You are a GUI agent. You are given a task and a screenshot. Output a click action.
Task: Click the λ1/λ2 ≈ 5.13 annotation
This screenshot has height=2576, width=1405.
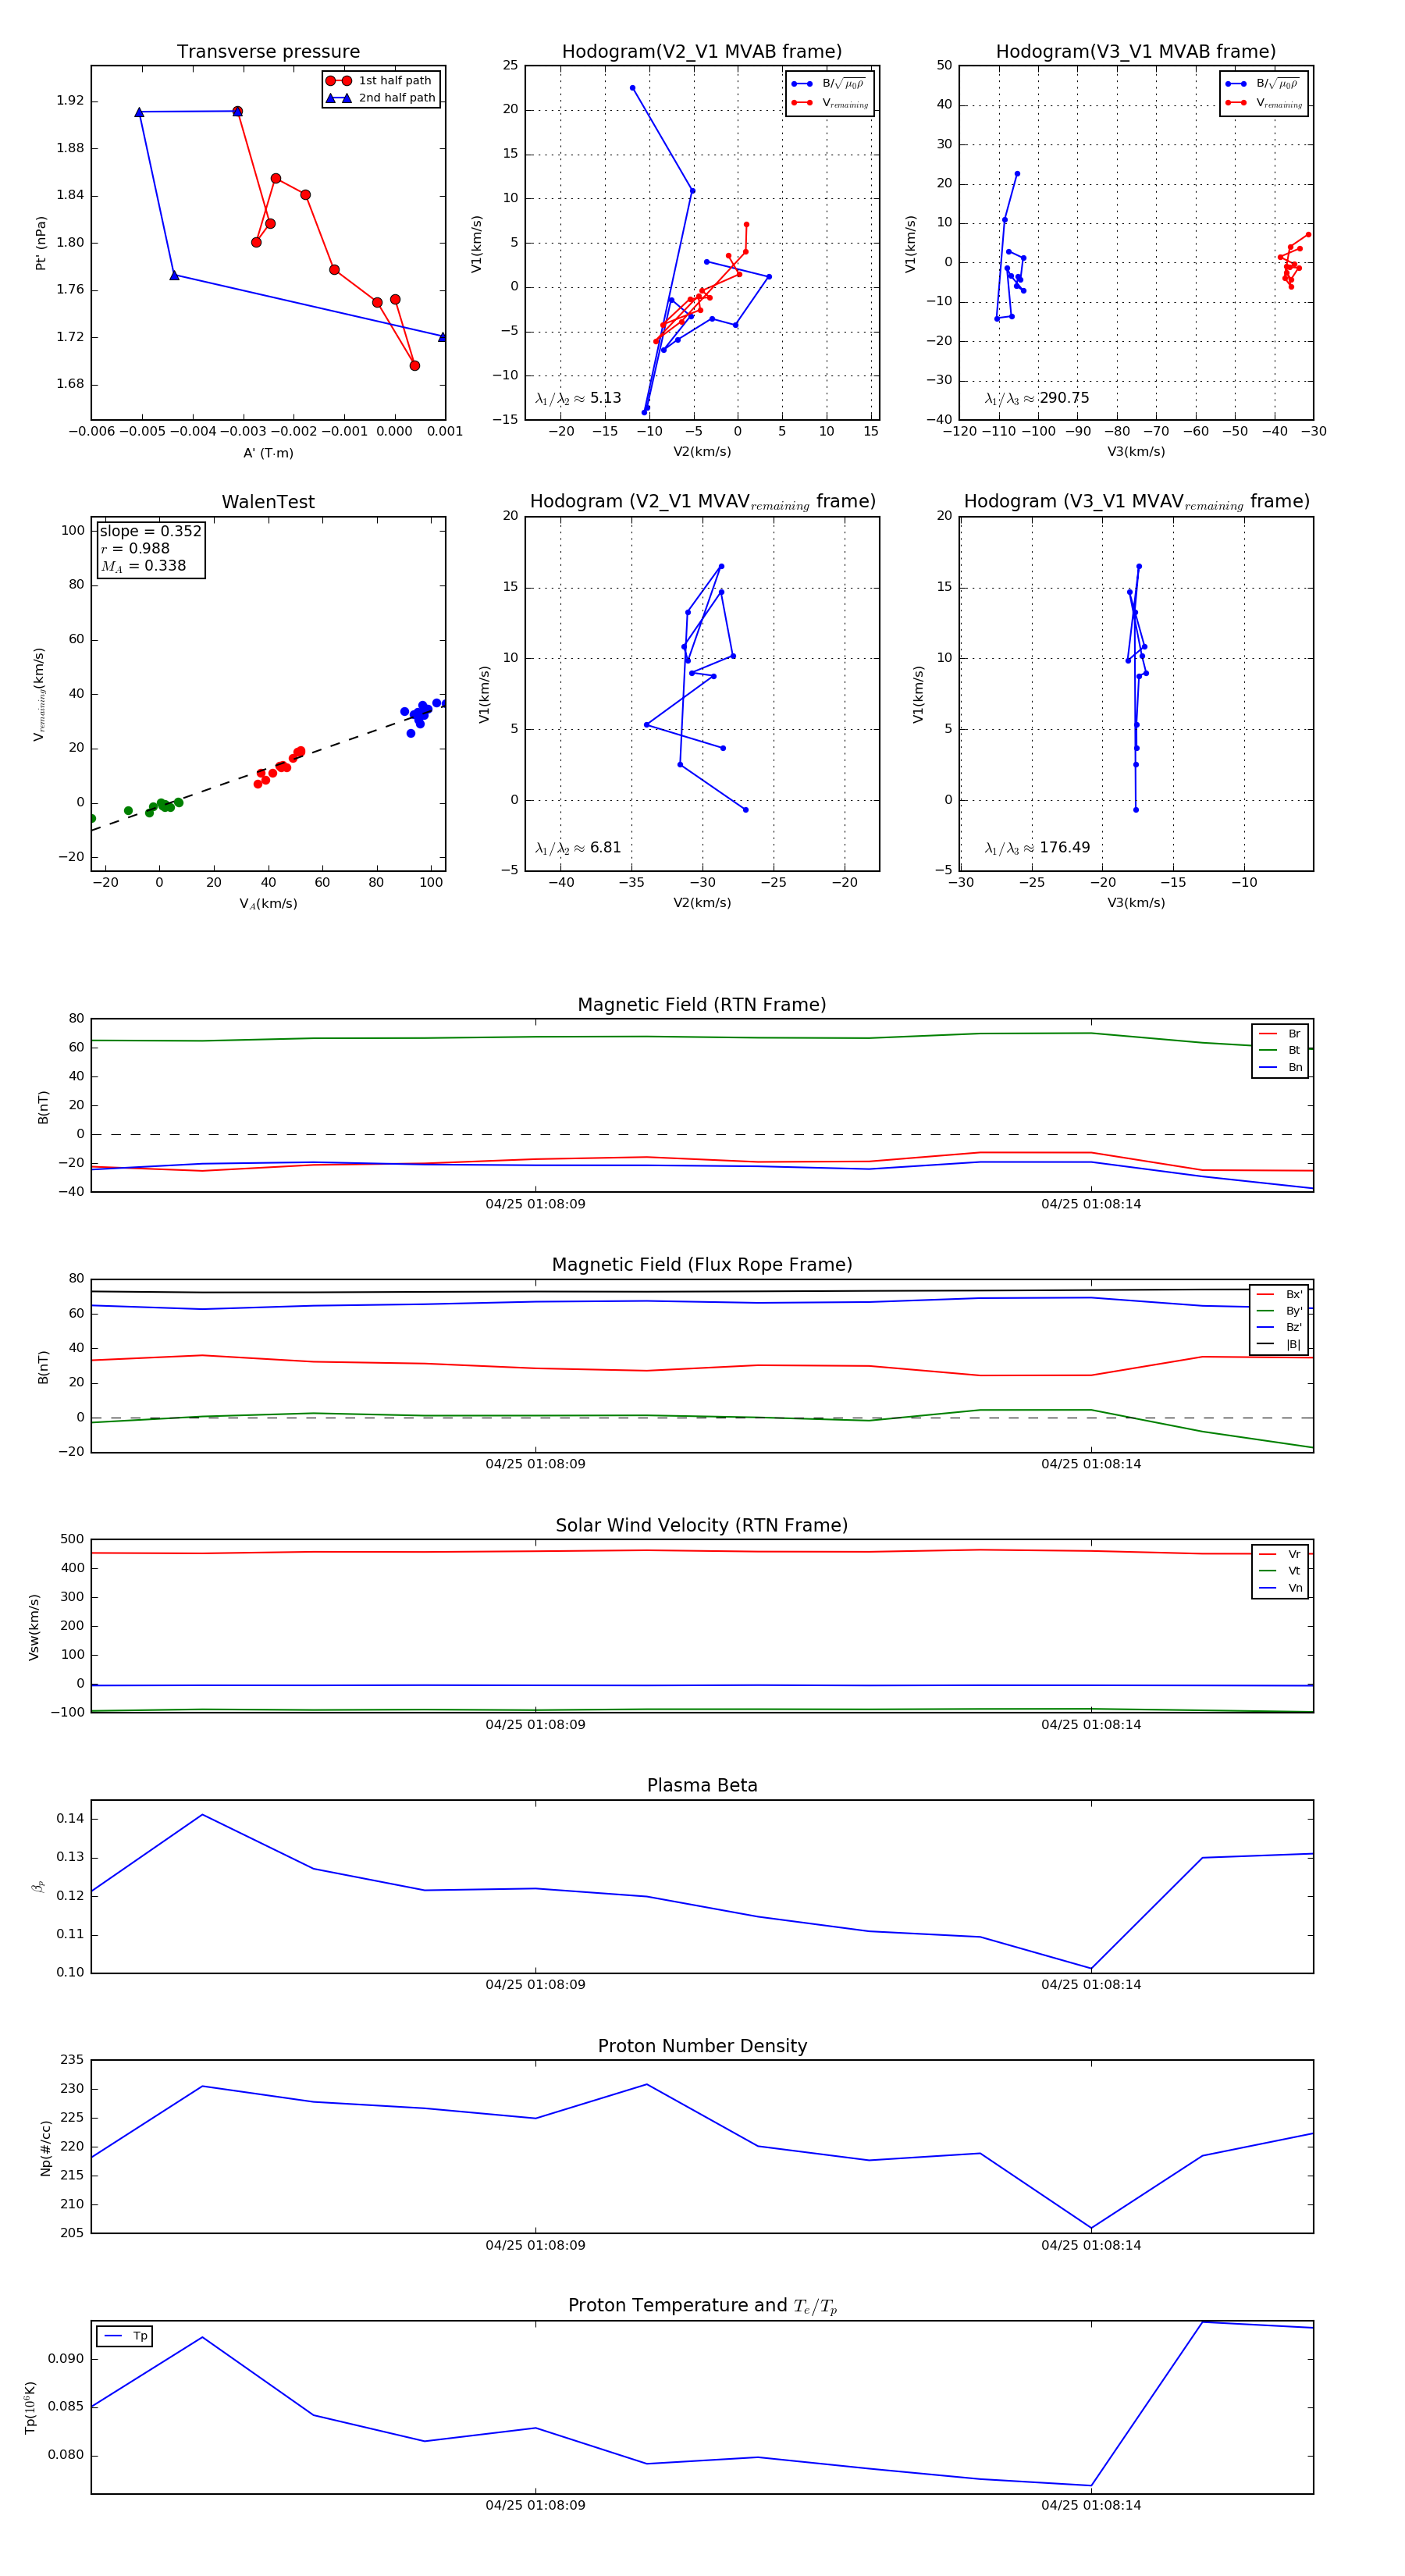click(x=578, y=398)
